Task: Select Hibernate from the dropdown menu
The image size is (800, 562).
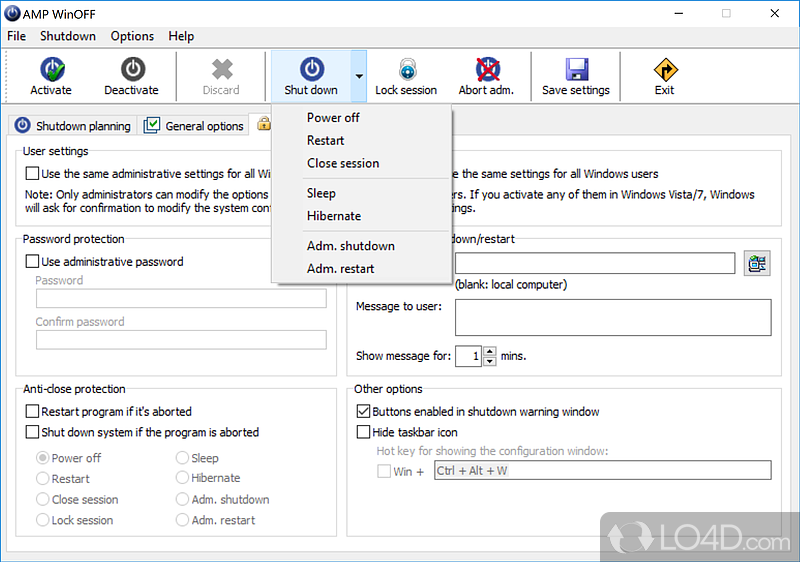Action: (334, 216)
